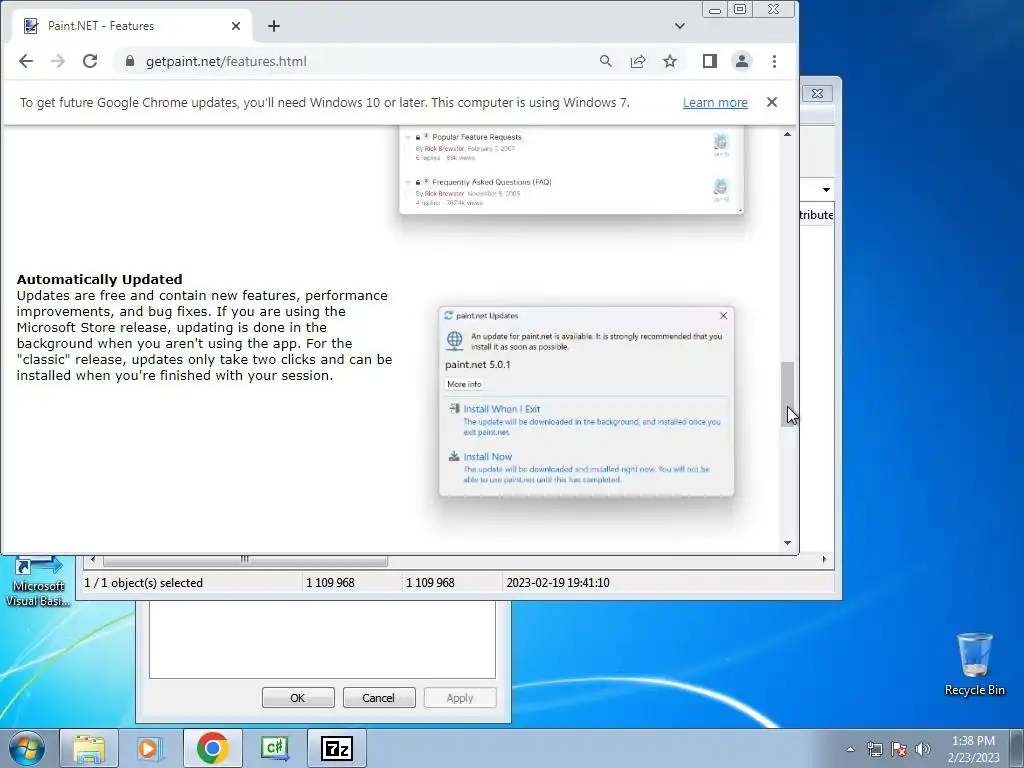Click the page scrollbar up arrow
Image resolution: width=1024 pixels, height=768 pixels.
788,134
